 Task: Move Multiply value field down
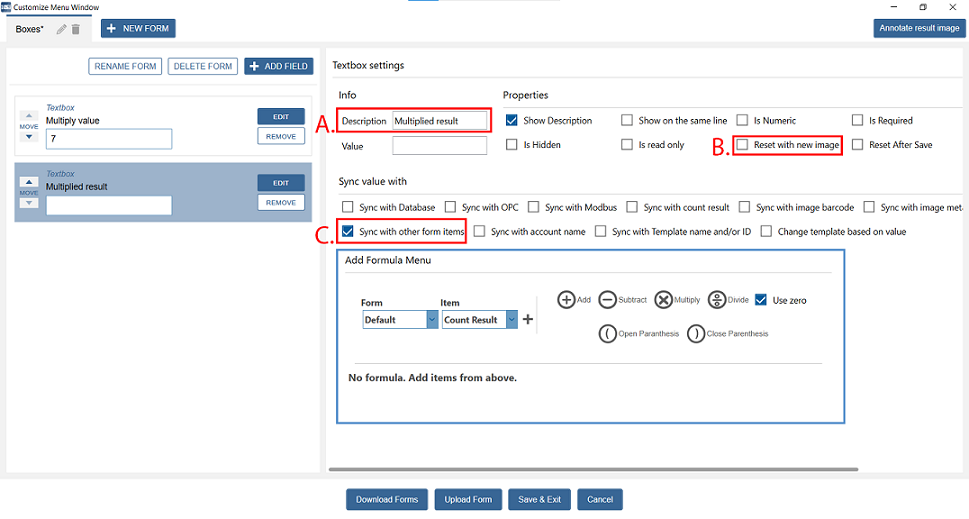[29, 137]
